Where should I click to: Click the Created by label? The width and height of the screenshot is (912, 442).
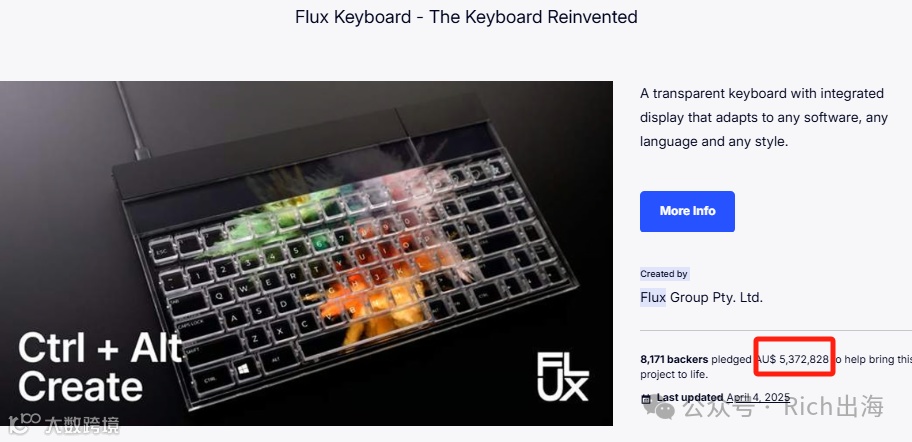[x=664, y=274]
